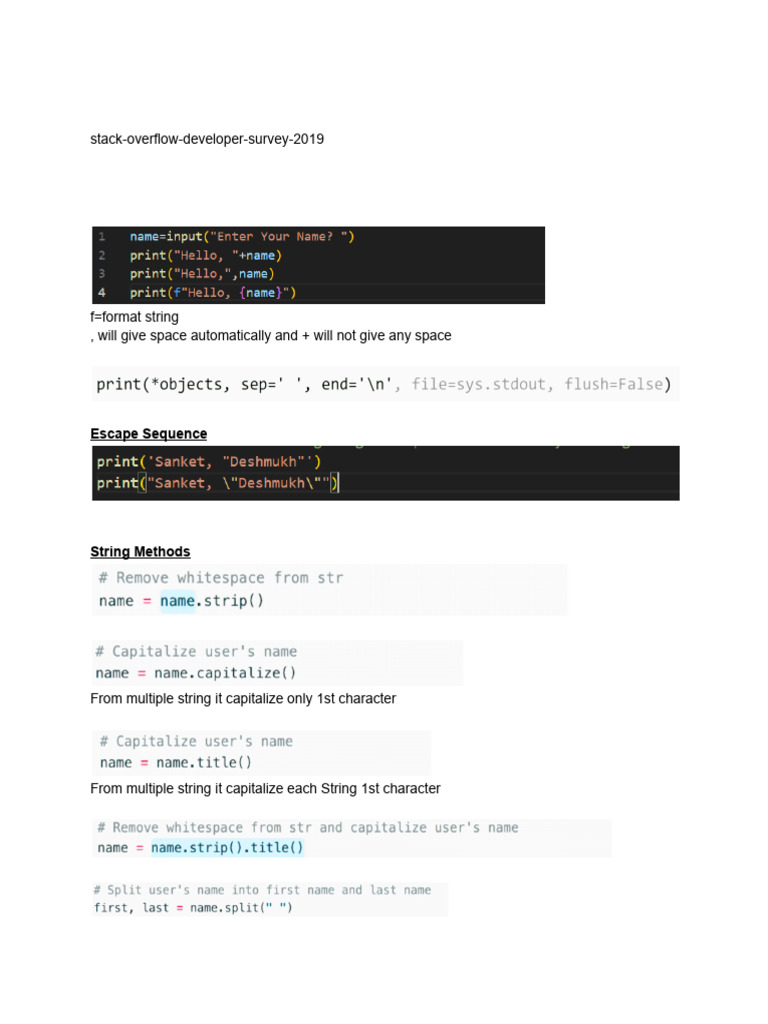Screen dimensions: 768x1024
Task: Click the 'f=format string' note
Action: tap(135, 317)
